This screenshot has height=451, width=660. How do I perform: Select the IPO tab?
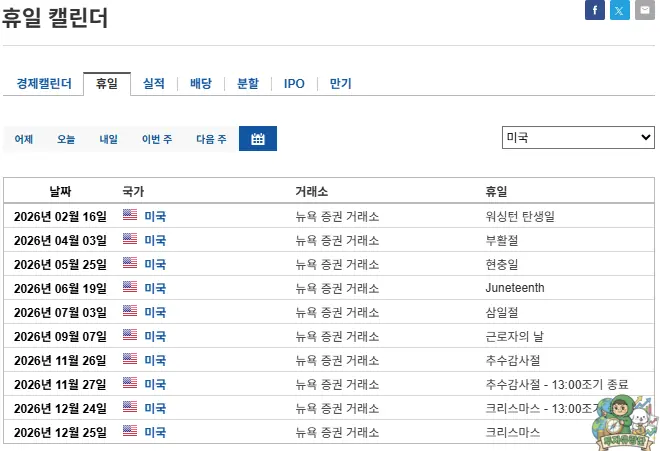point(294,84)
